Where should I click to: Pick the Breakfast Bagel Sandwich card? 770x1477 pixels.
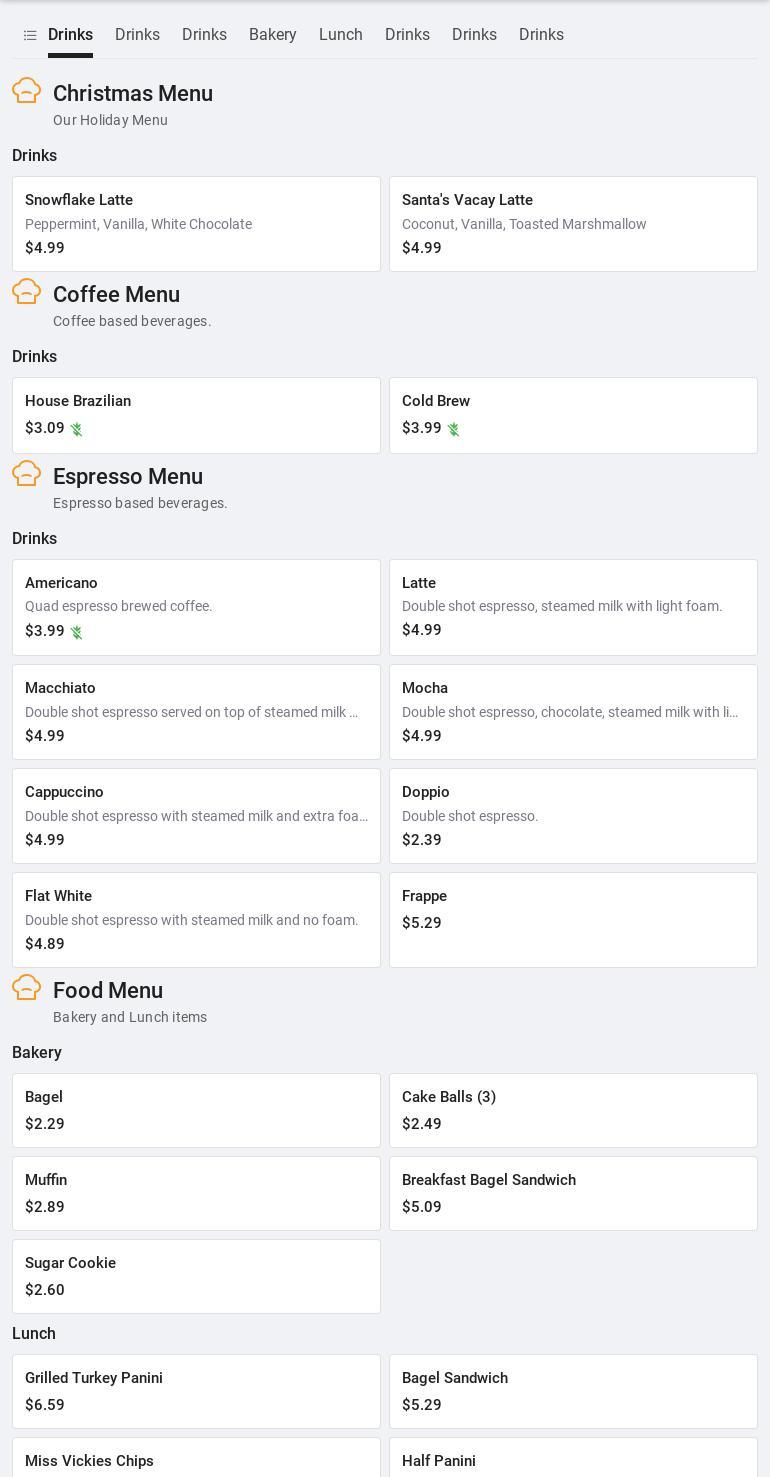click(573, 1193)
